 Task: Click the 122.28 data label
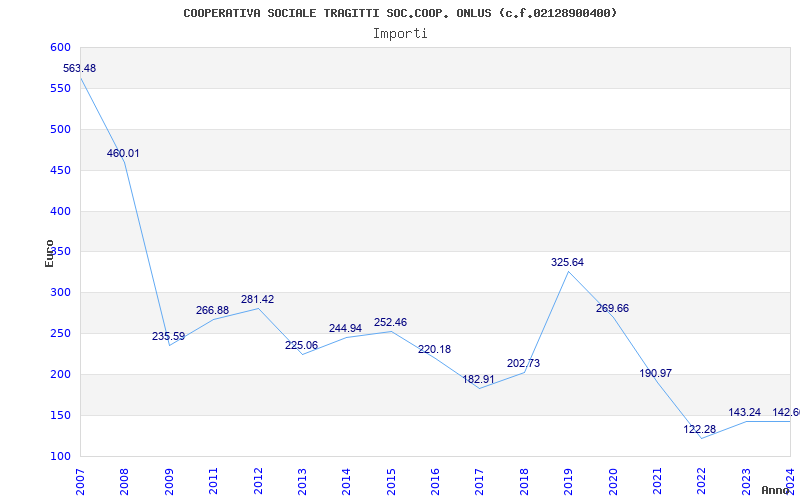pyautogui.click(x=699, y=430)
